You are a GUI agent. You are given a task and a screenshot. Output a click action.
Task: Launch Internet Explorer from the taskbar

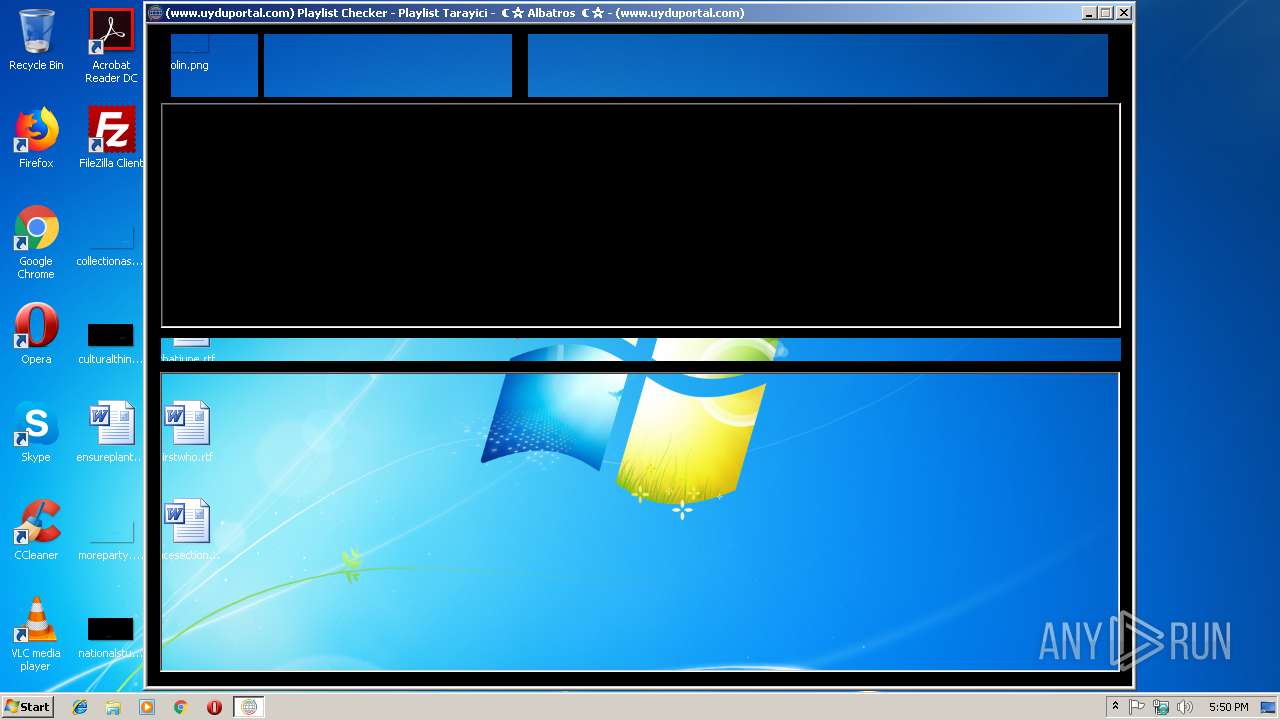[80, 707]
